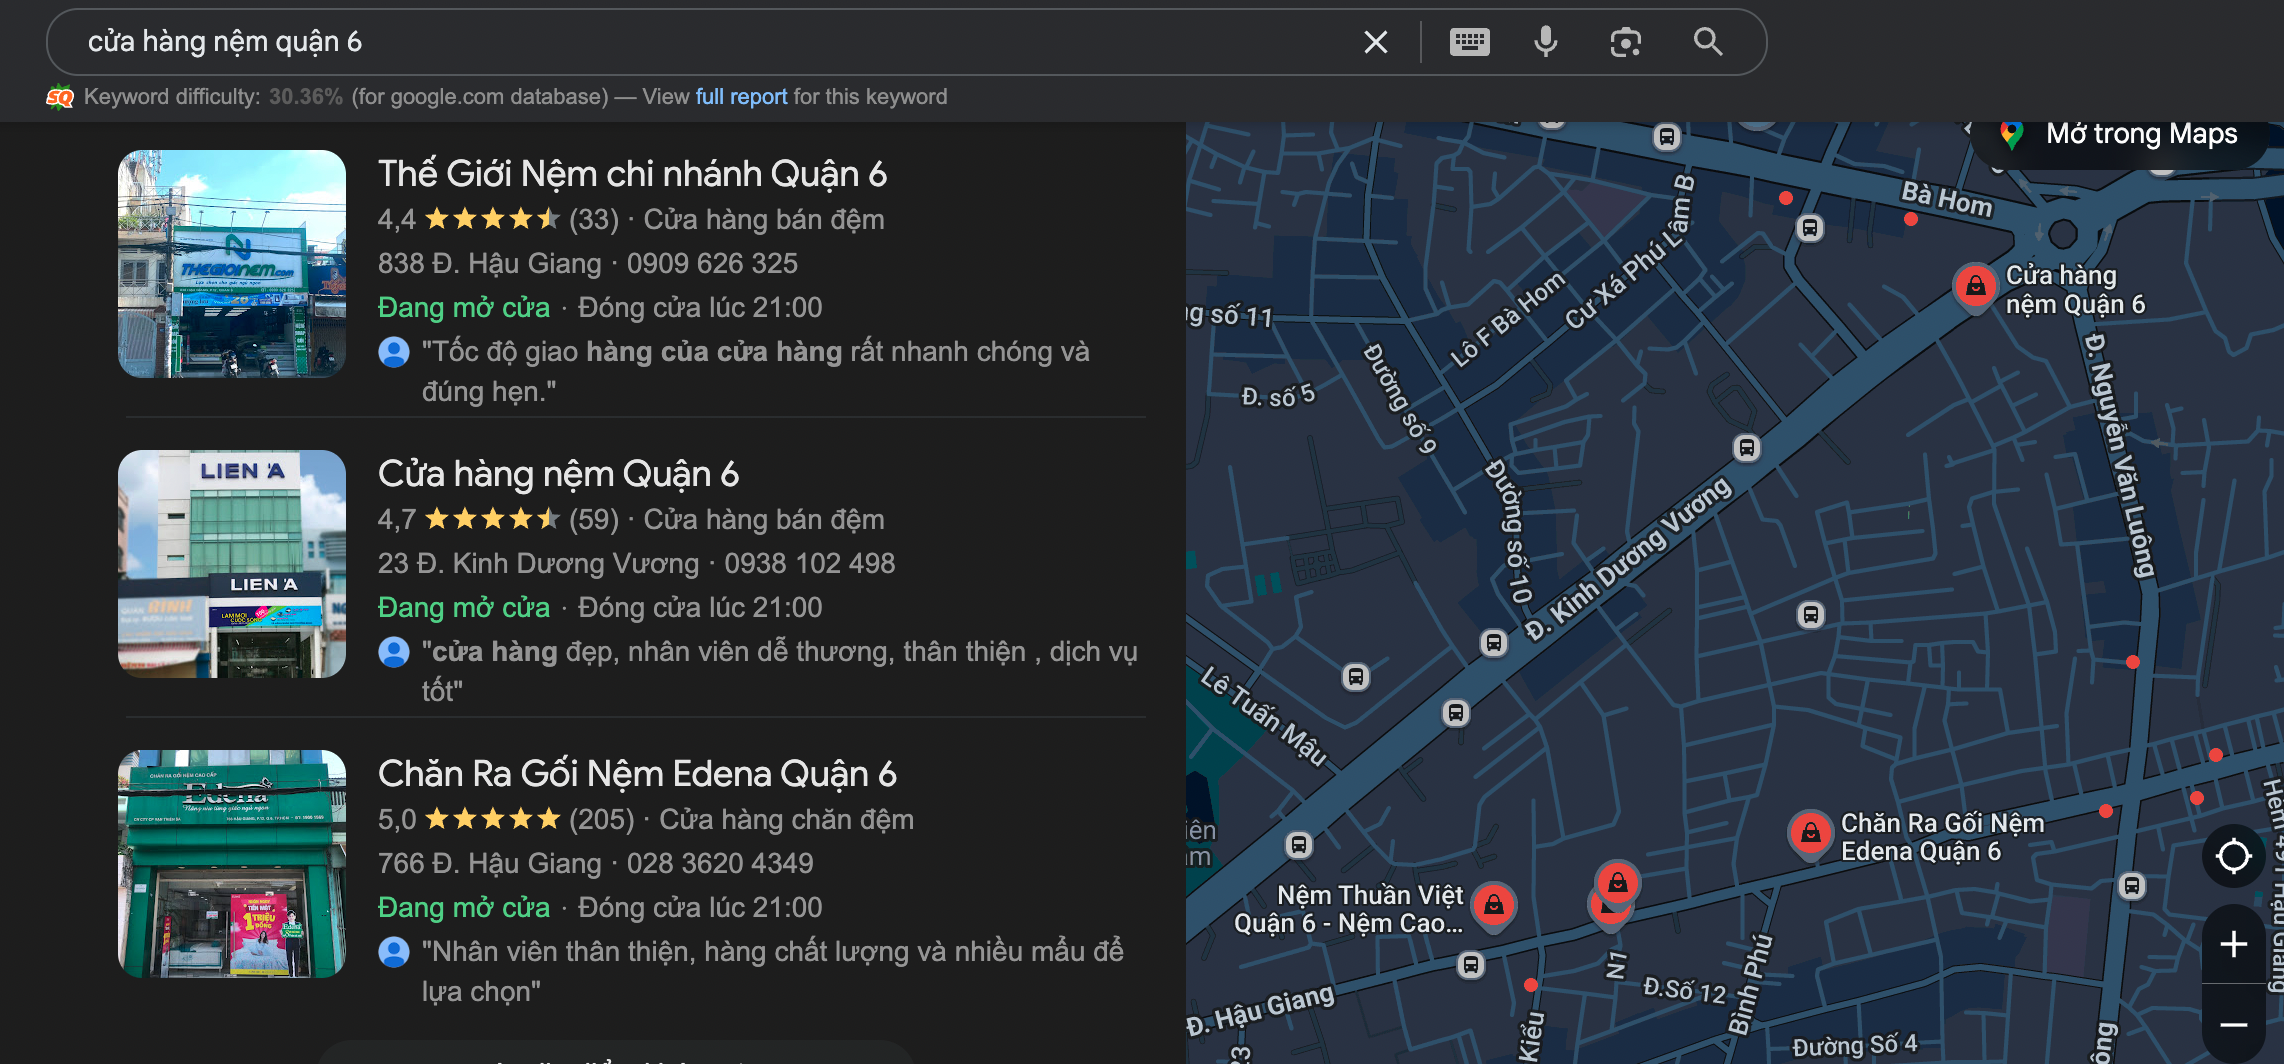Click phone number 0938 102 498
This screenshot has width=2284, height=1064.
click(x=809, y=563)
